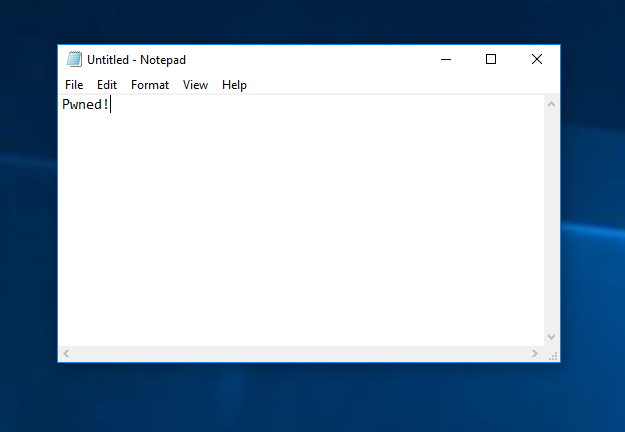Open the Format menu

pos(150,85)
